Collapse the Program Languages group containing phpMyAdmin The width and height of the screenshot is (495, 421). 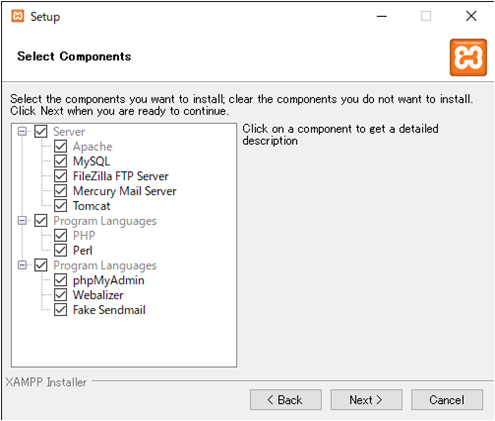(x=22, y=265)
